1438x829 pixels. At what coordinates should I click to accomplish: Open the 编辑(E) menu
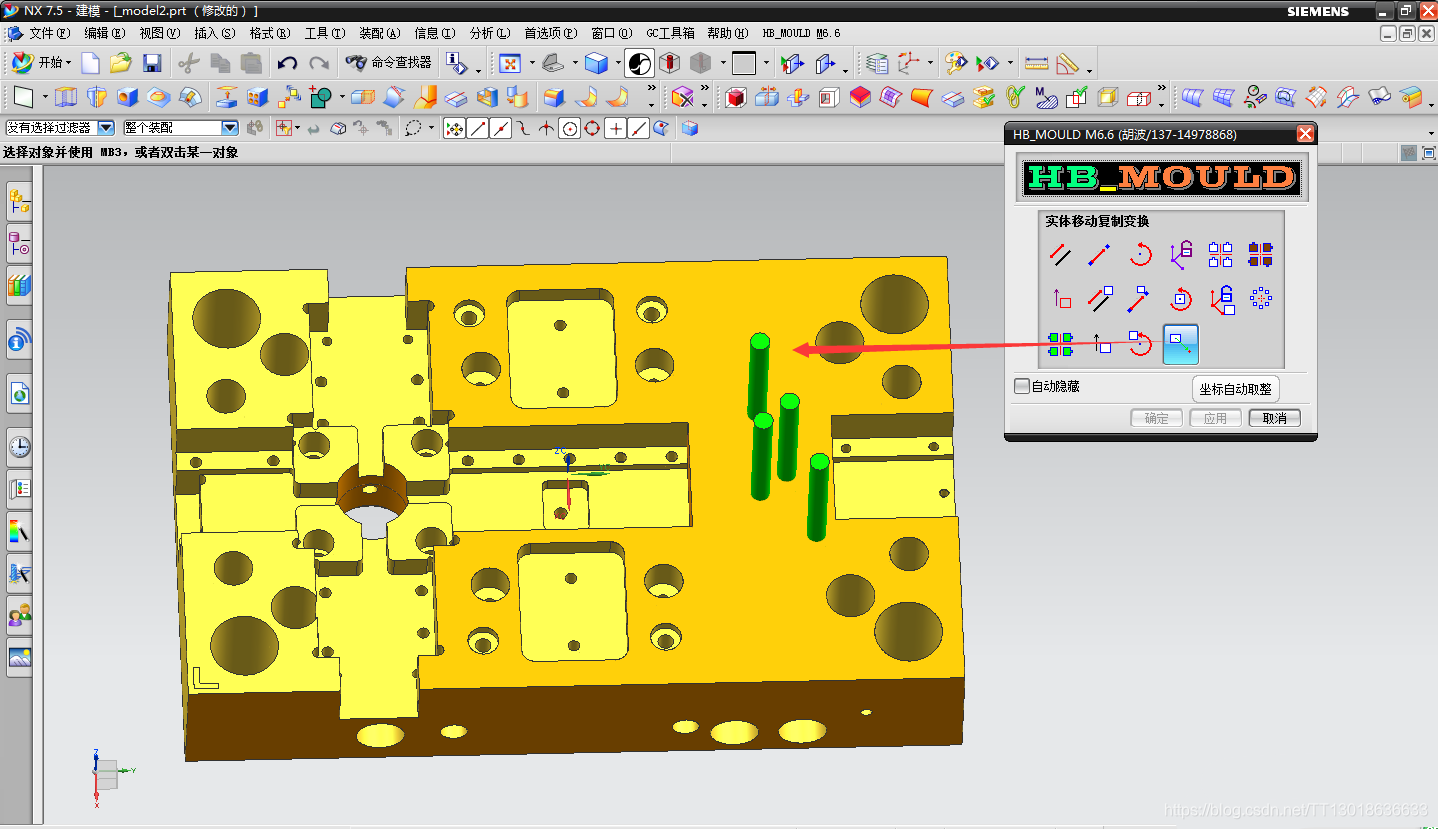coord(105,33)
